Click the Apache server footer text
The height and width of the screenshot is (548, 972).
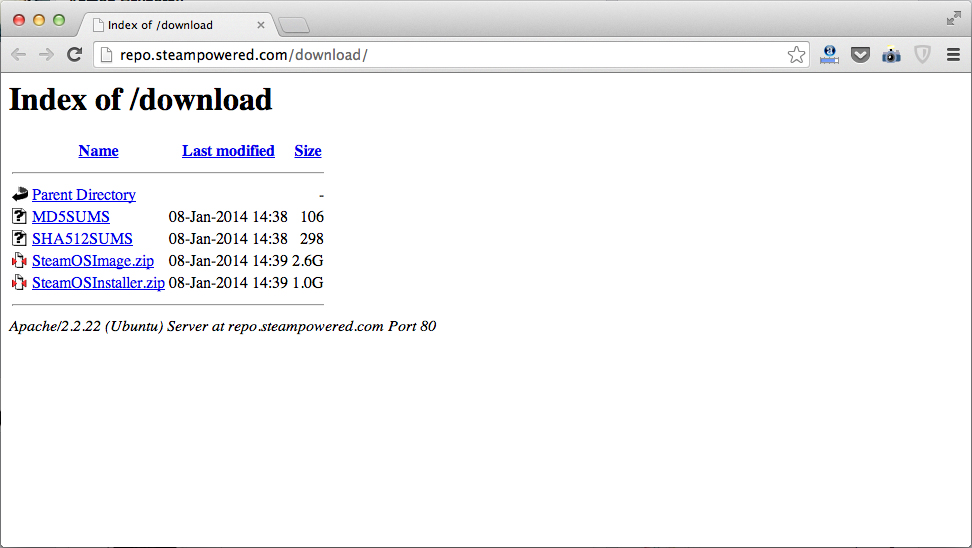click(223, 326)
